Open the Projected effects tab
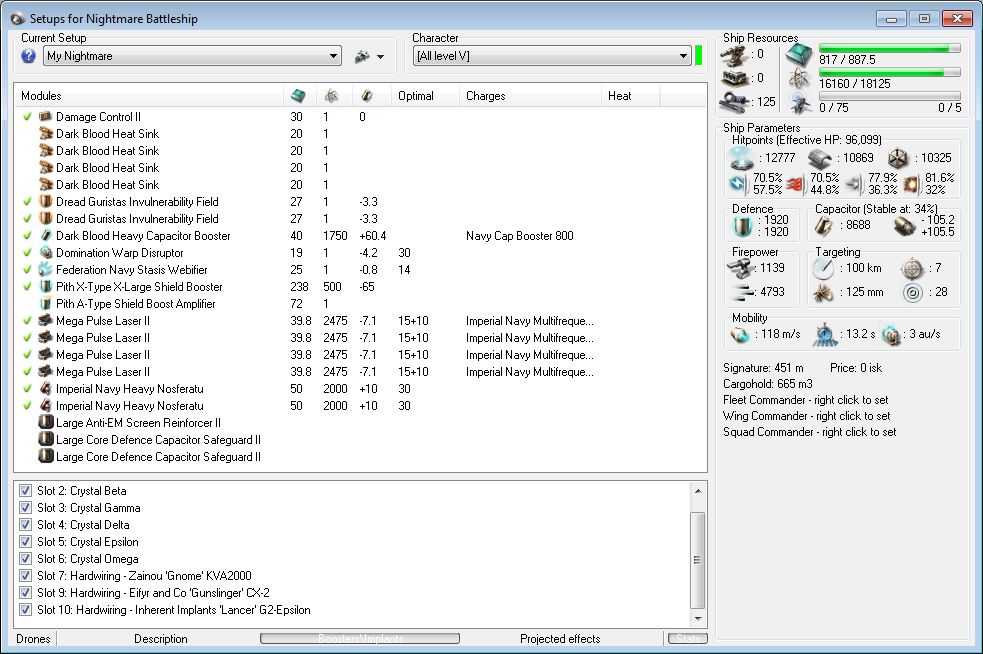 (560, 639)
